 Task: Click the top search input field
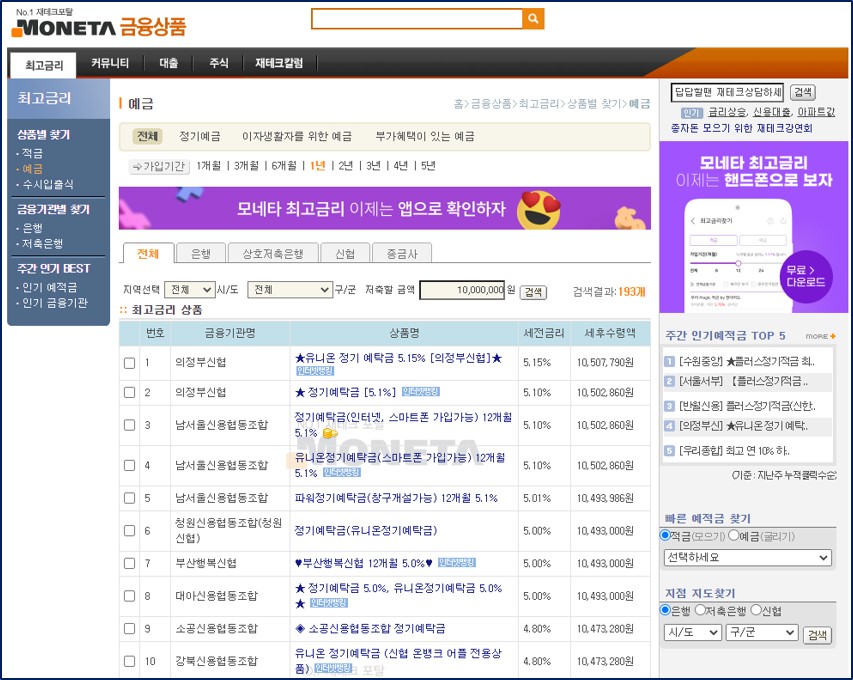click(417, 18)
